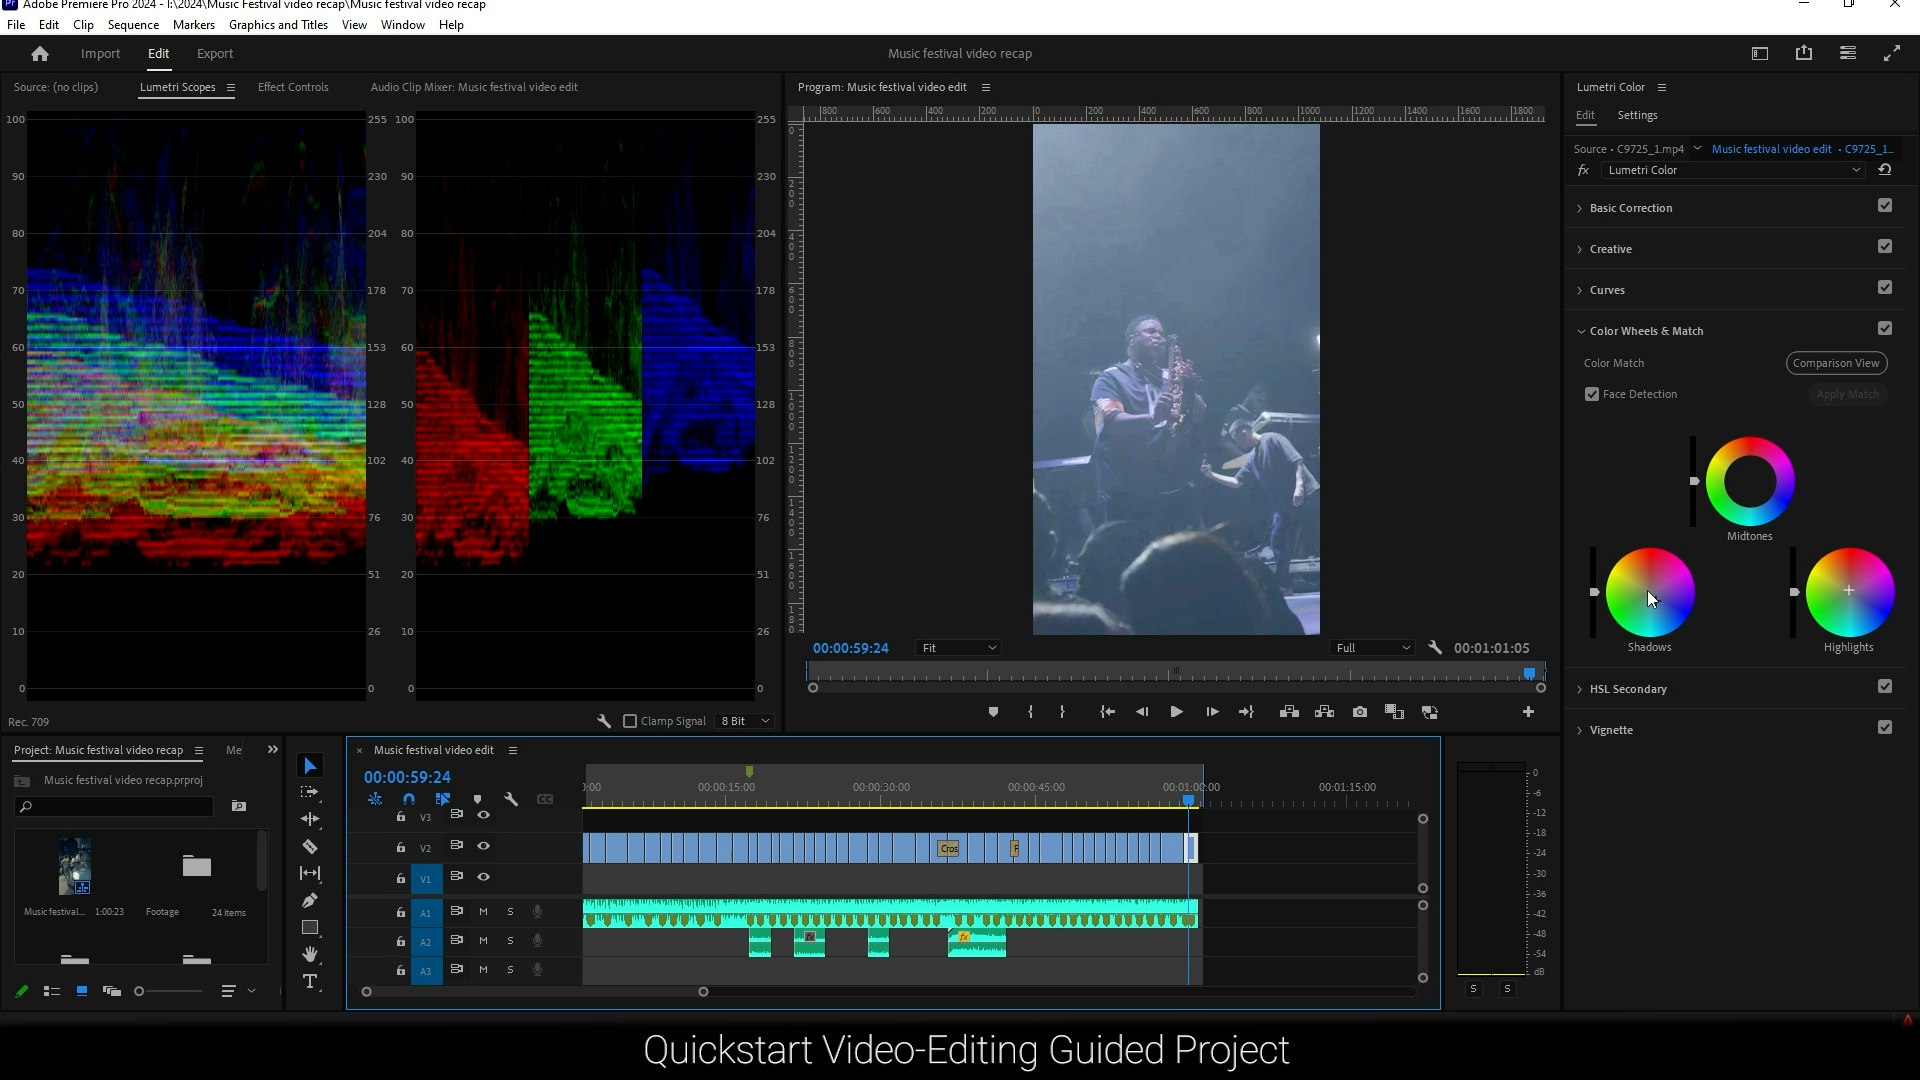Image resolution: width=1920 pixels, height=1080 pixels.
Task: Open Program monitor wrench settings
Action: pyautogui.click(x=1435, y=648)
